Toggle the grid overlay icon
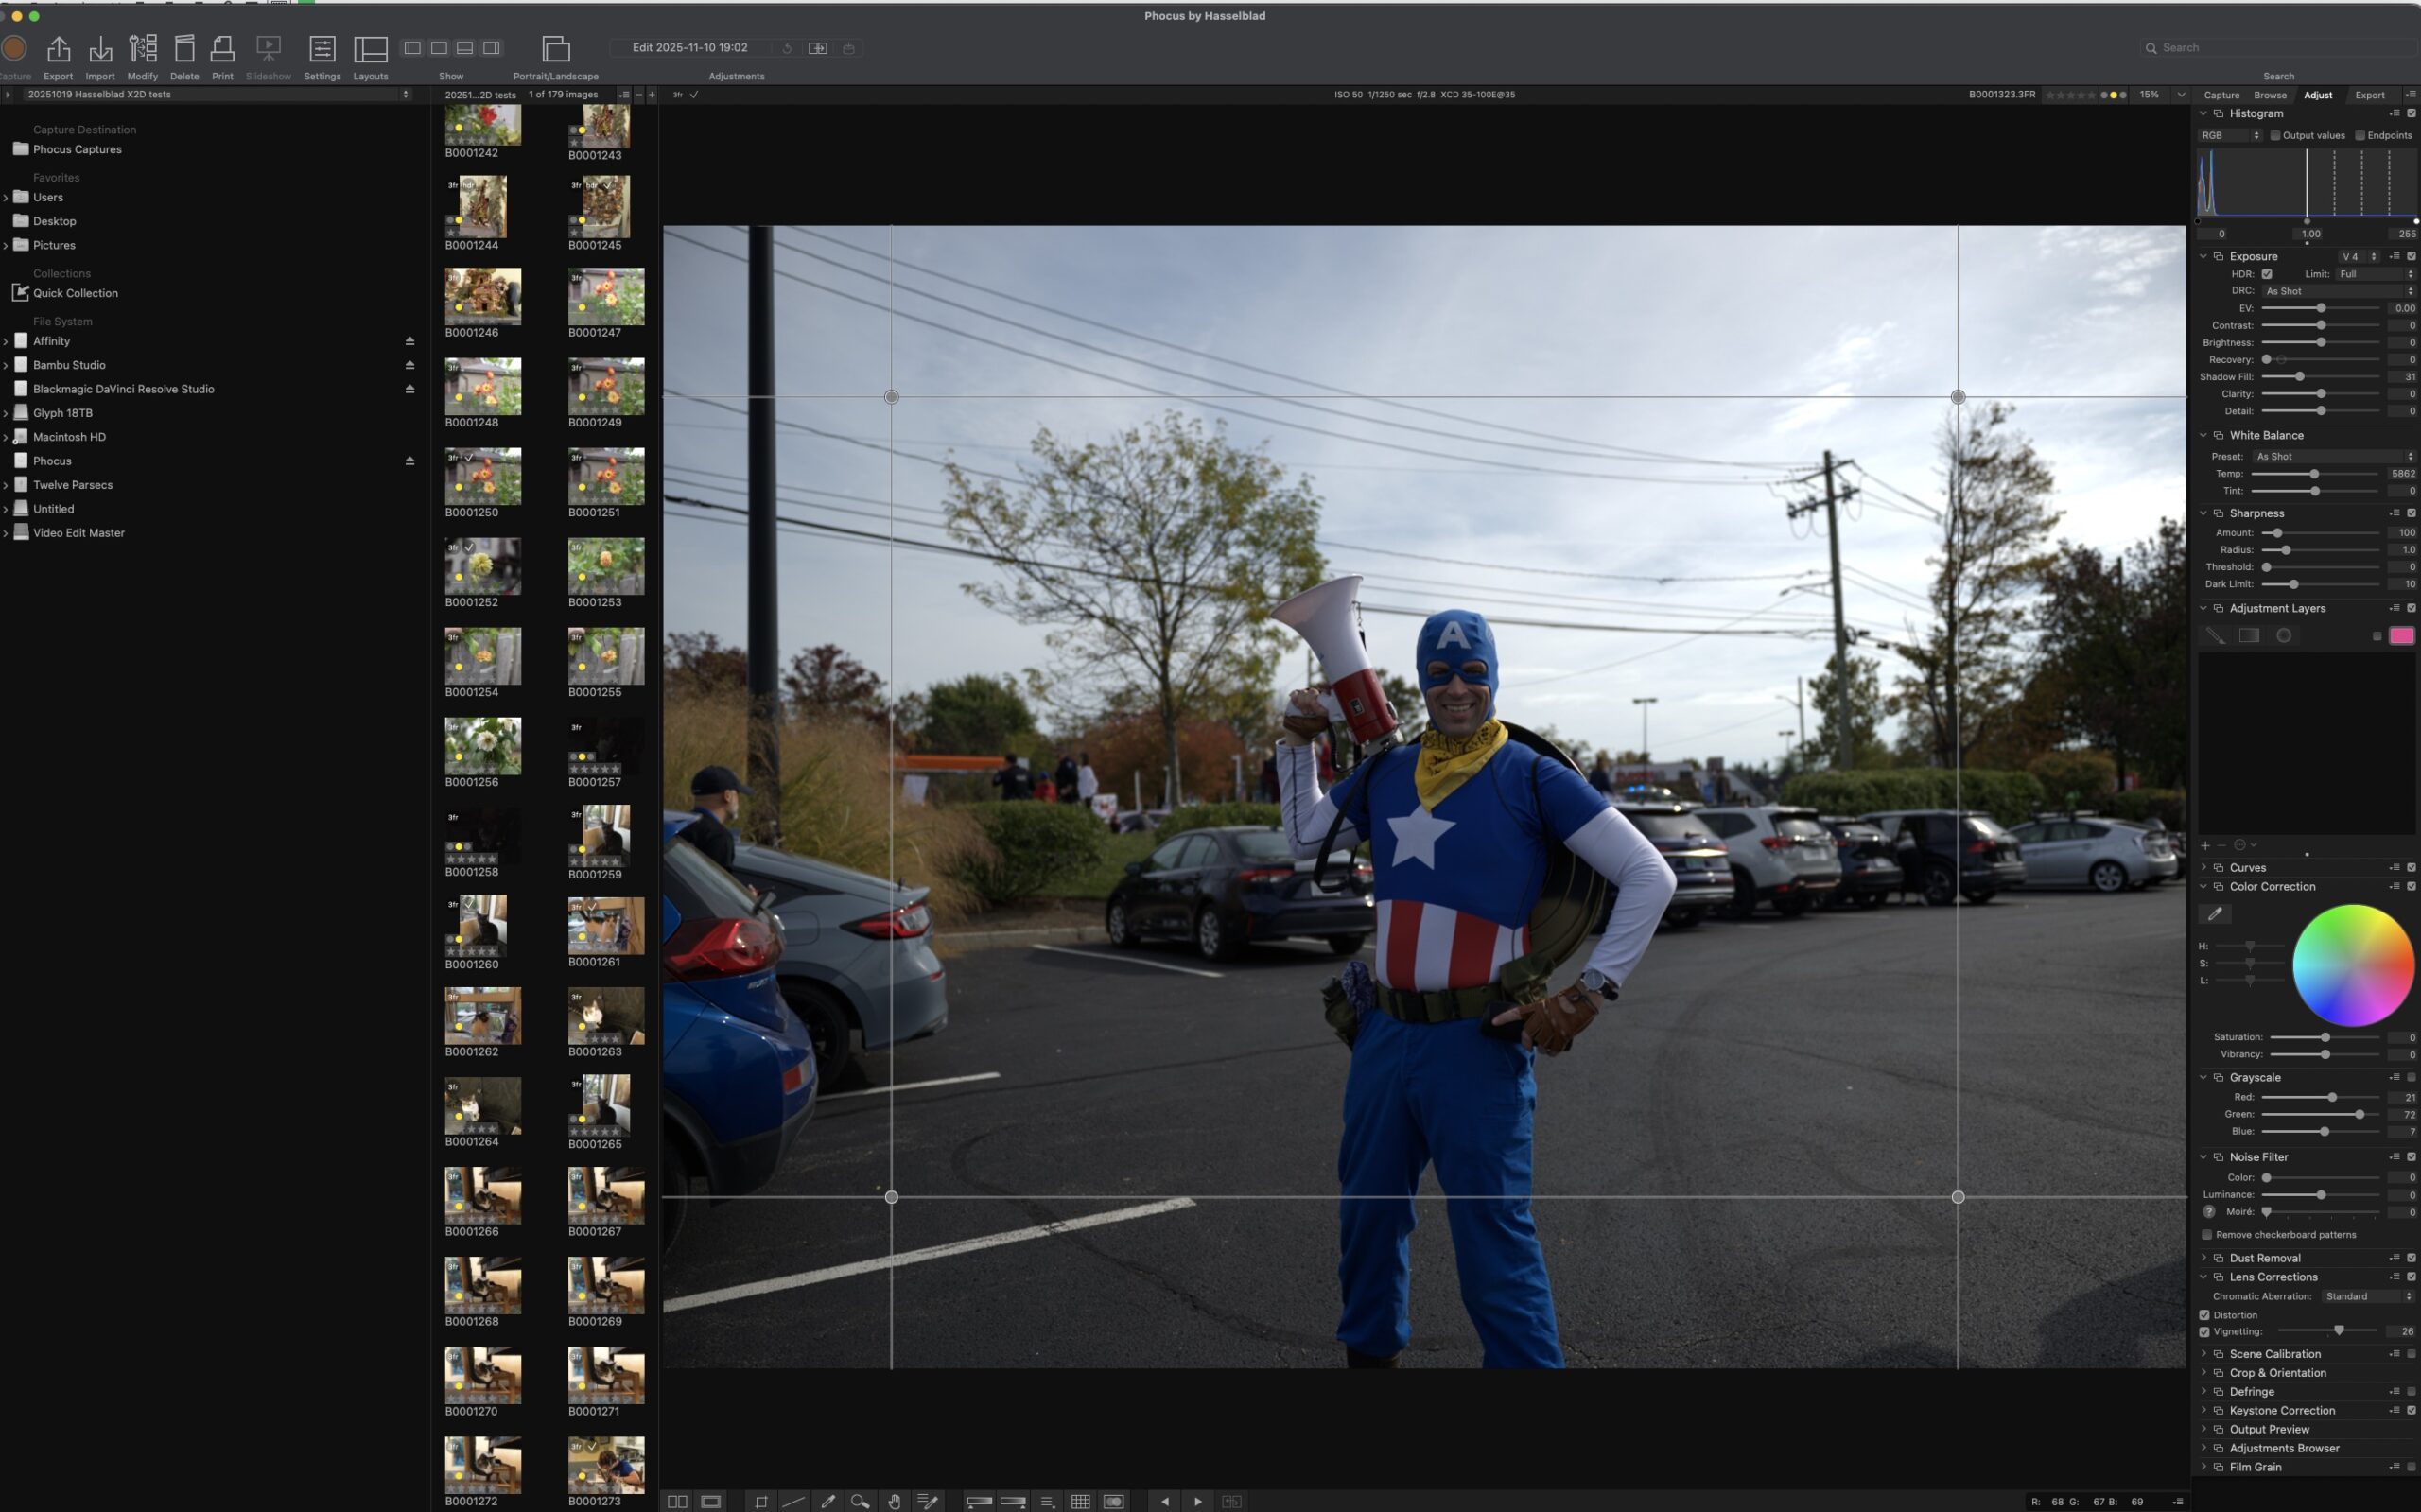This screenshot has width=2421, height=1512. pyautogui.click(x=1080, y=1501)
